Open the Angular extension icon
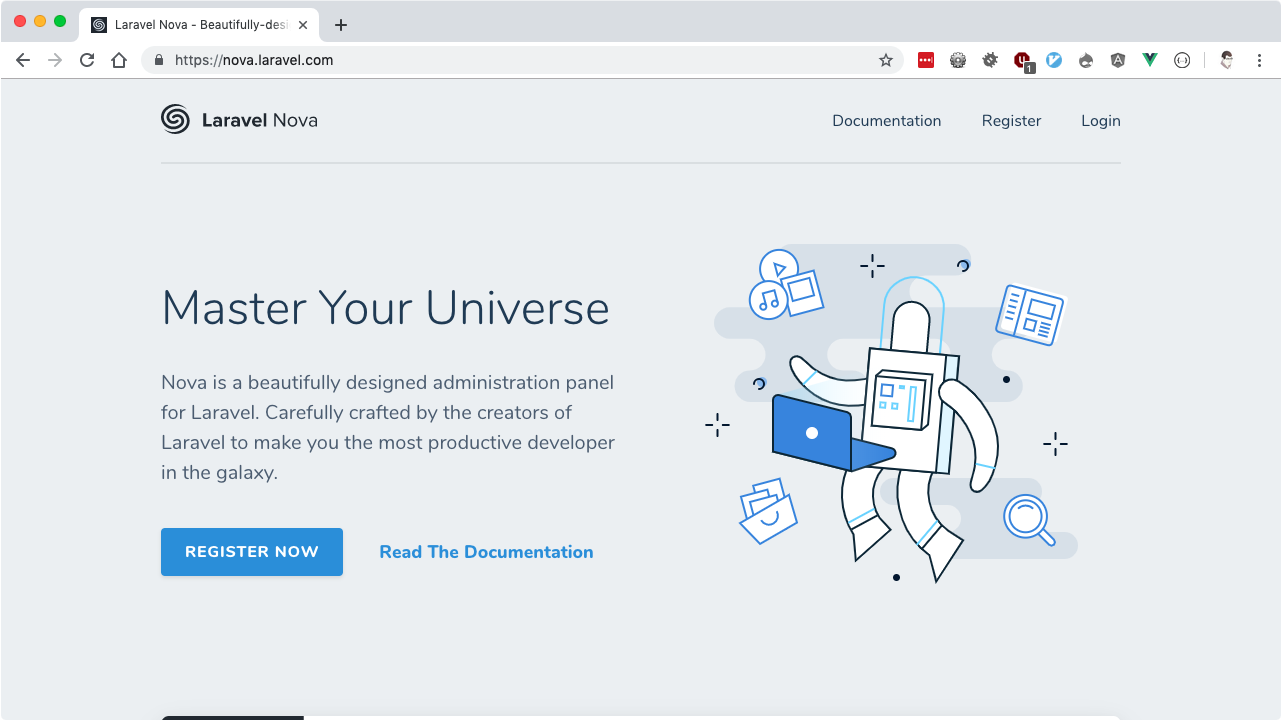The height and width of the screenshot is (721, 1281). (1118, 60)
